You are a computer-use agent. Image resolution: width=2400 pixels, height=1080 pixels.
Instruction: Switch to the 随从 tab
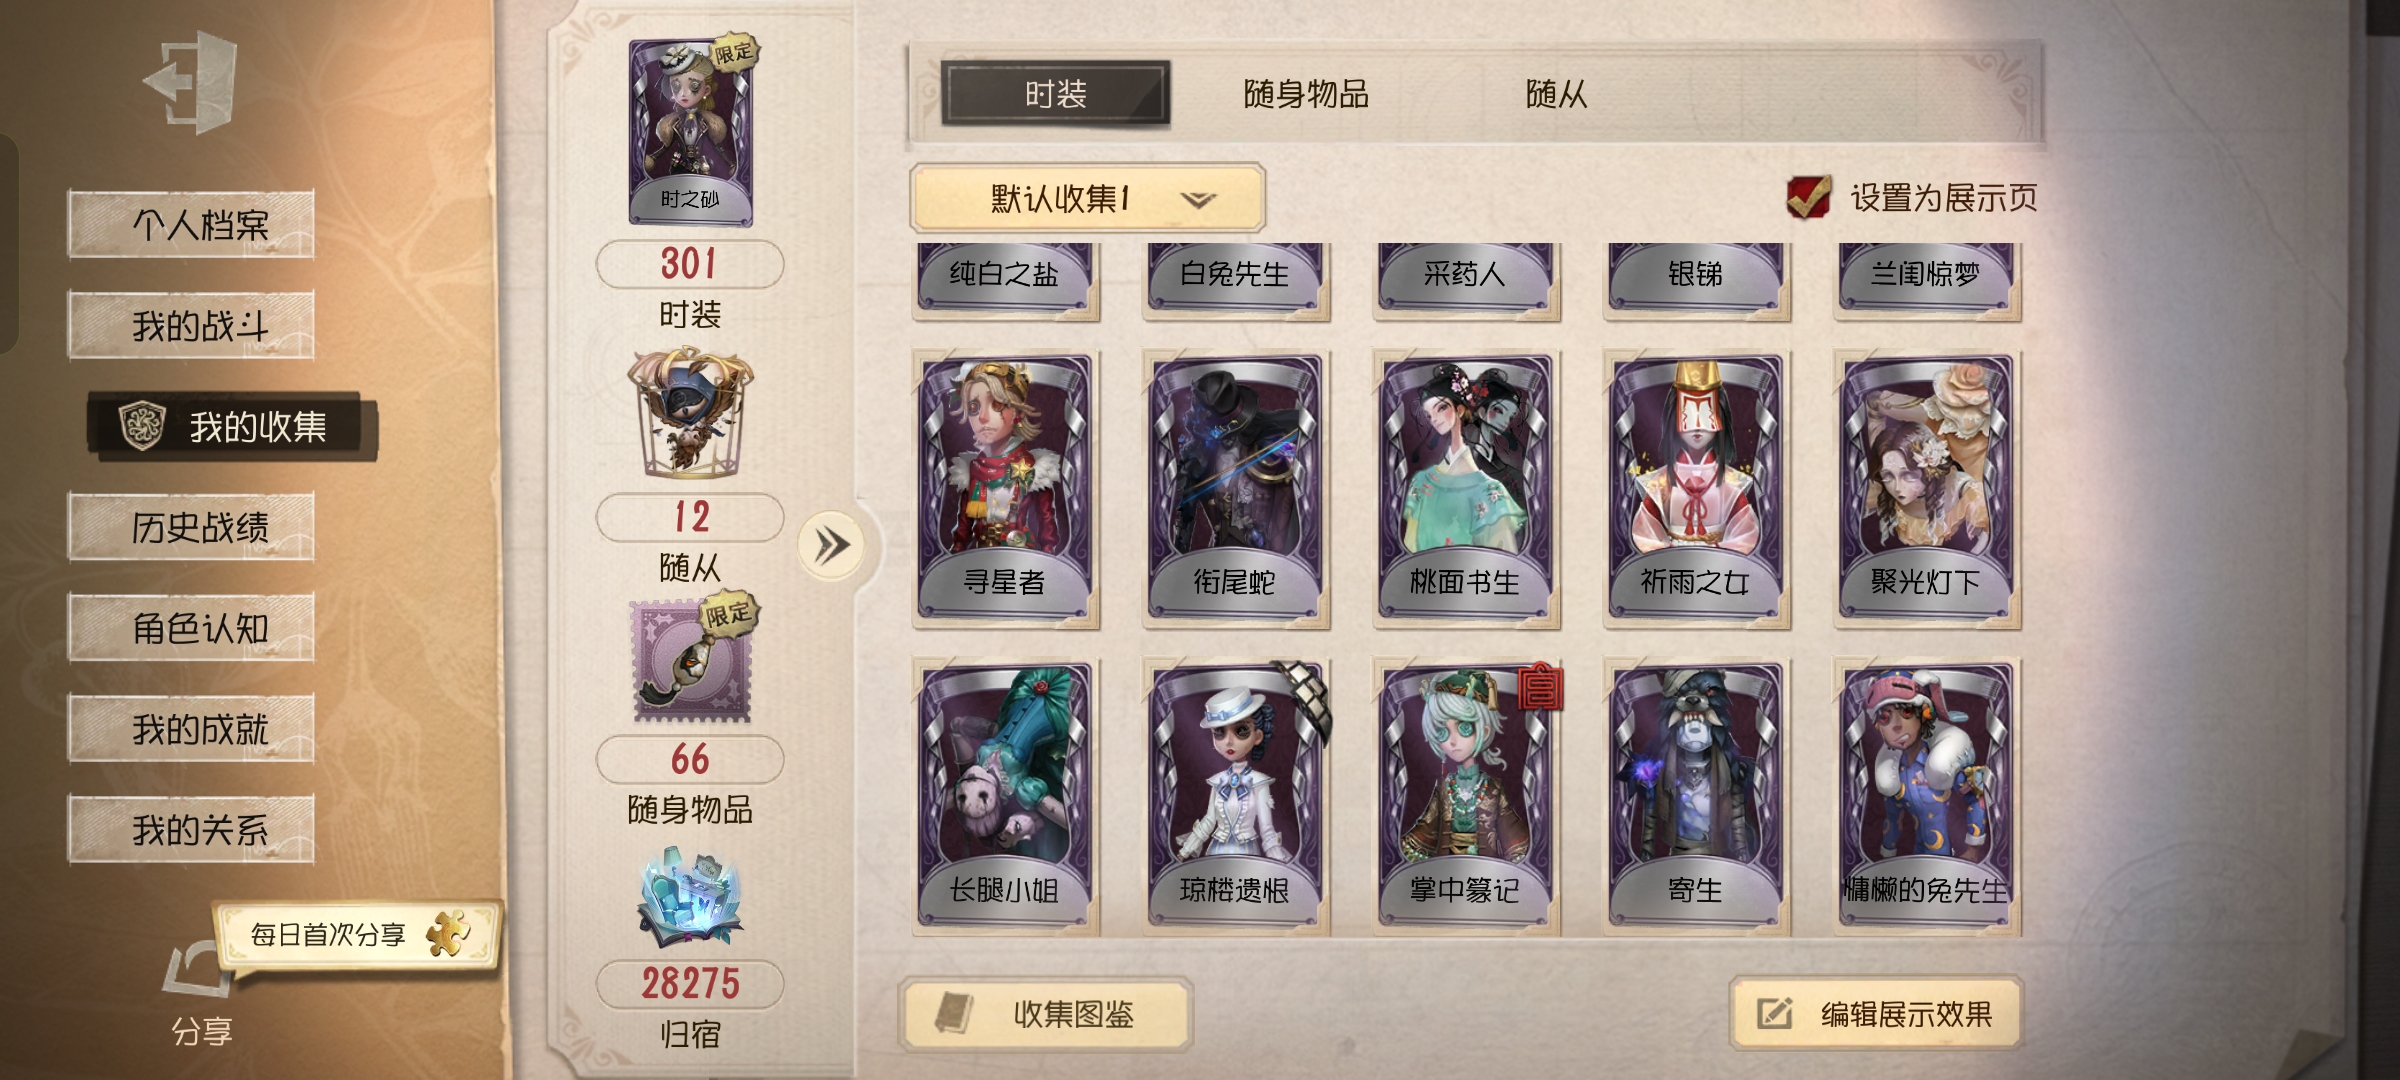point(1556,95)
